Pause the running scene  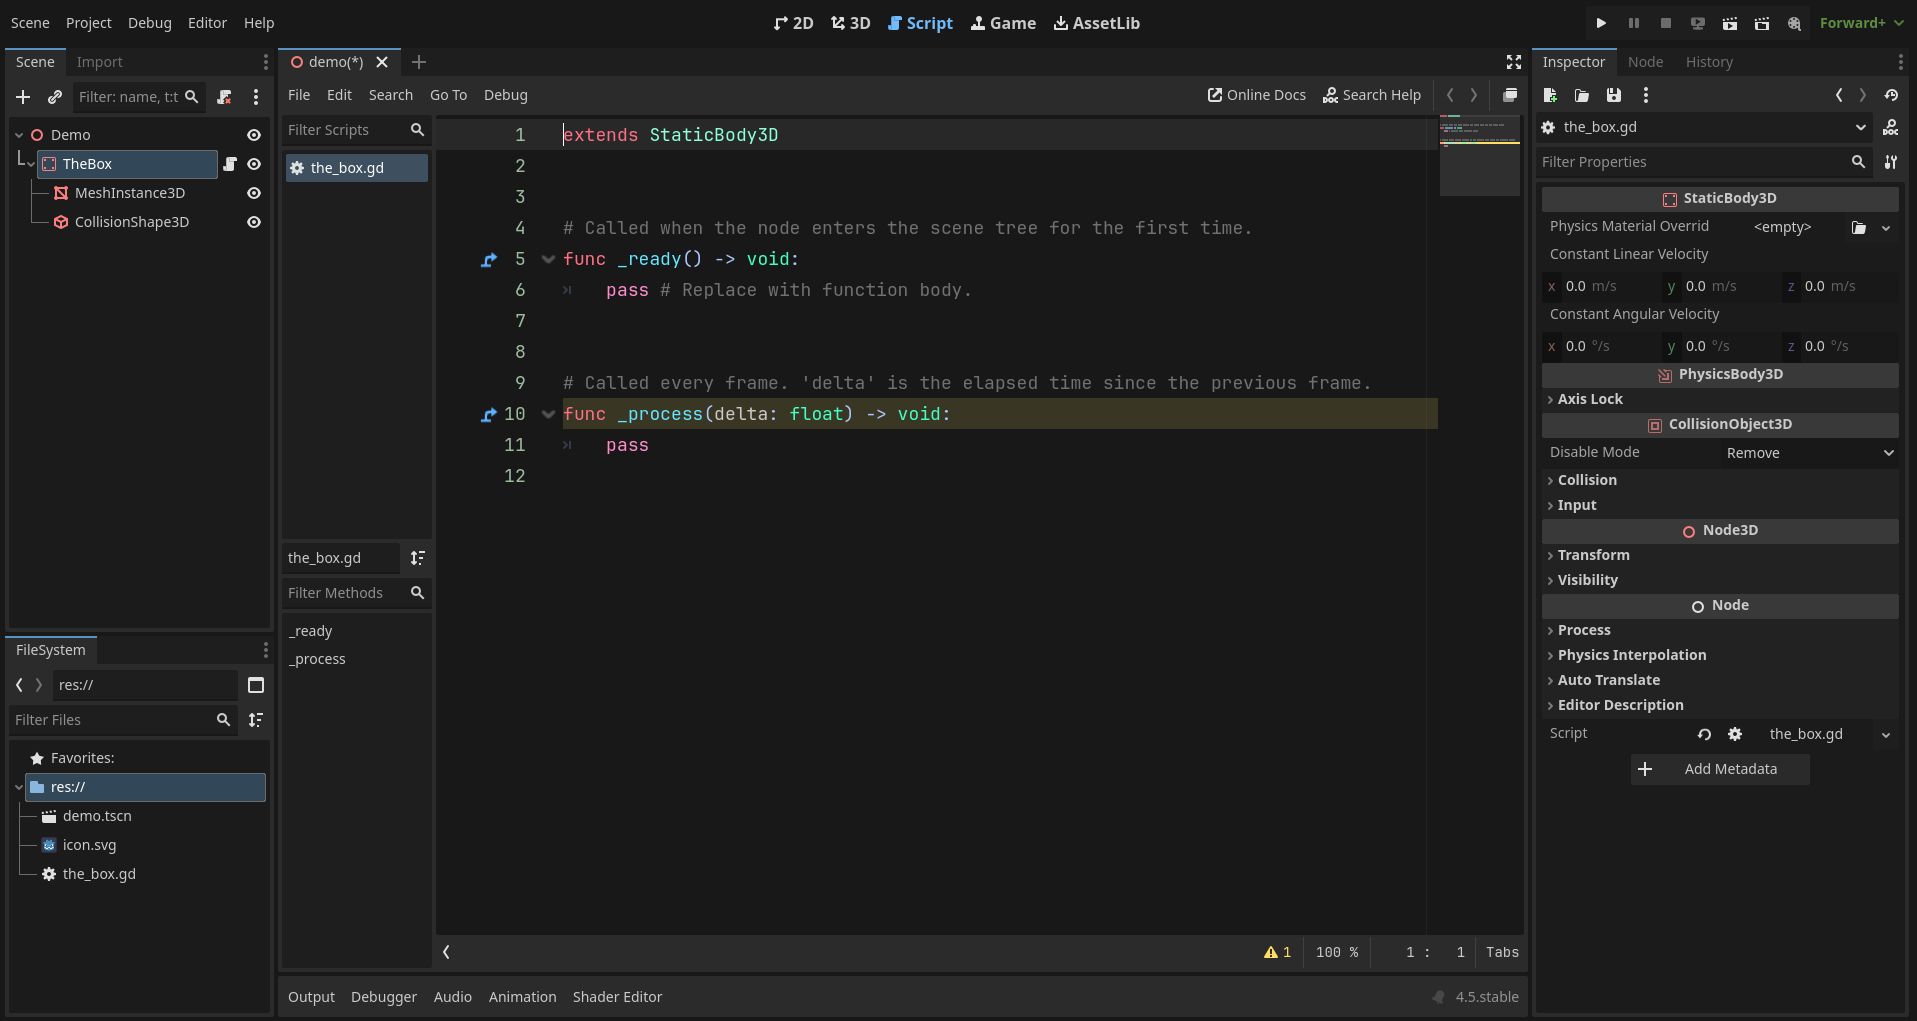tap(1633, 22)
